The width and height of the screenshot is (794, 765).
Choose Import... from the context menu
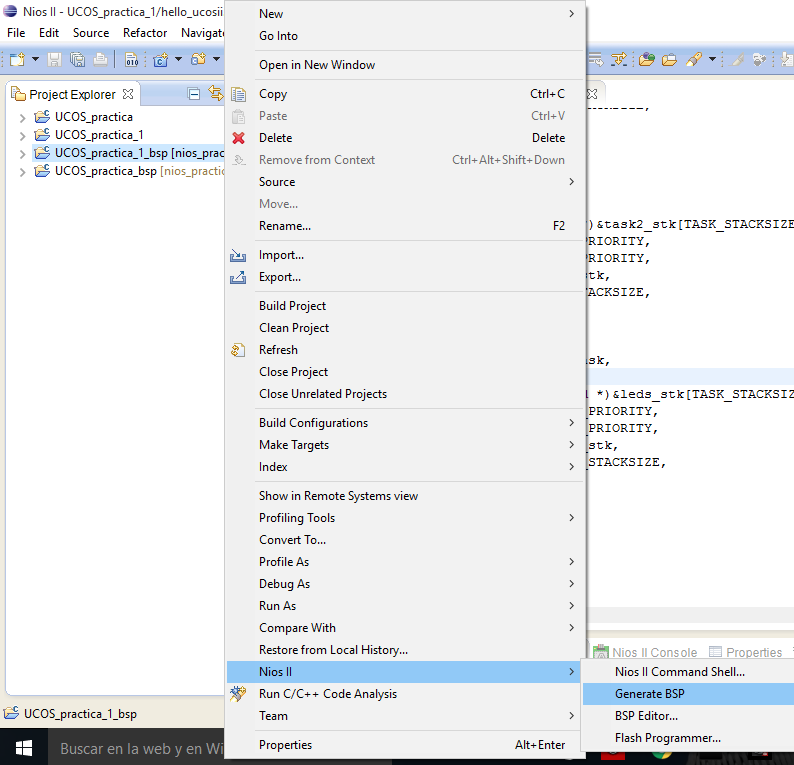(x=405, y=255)
